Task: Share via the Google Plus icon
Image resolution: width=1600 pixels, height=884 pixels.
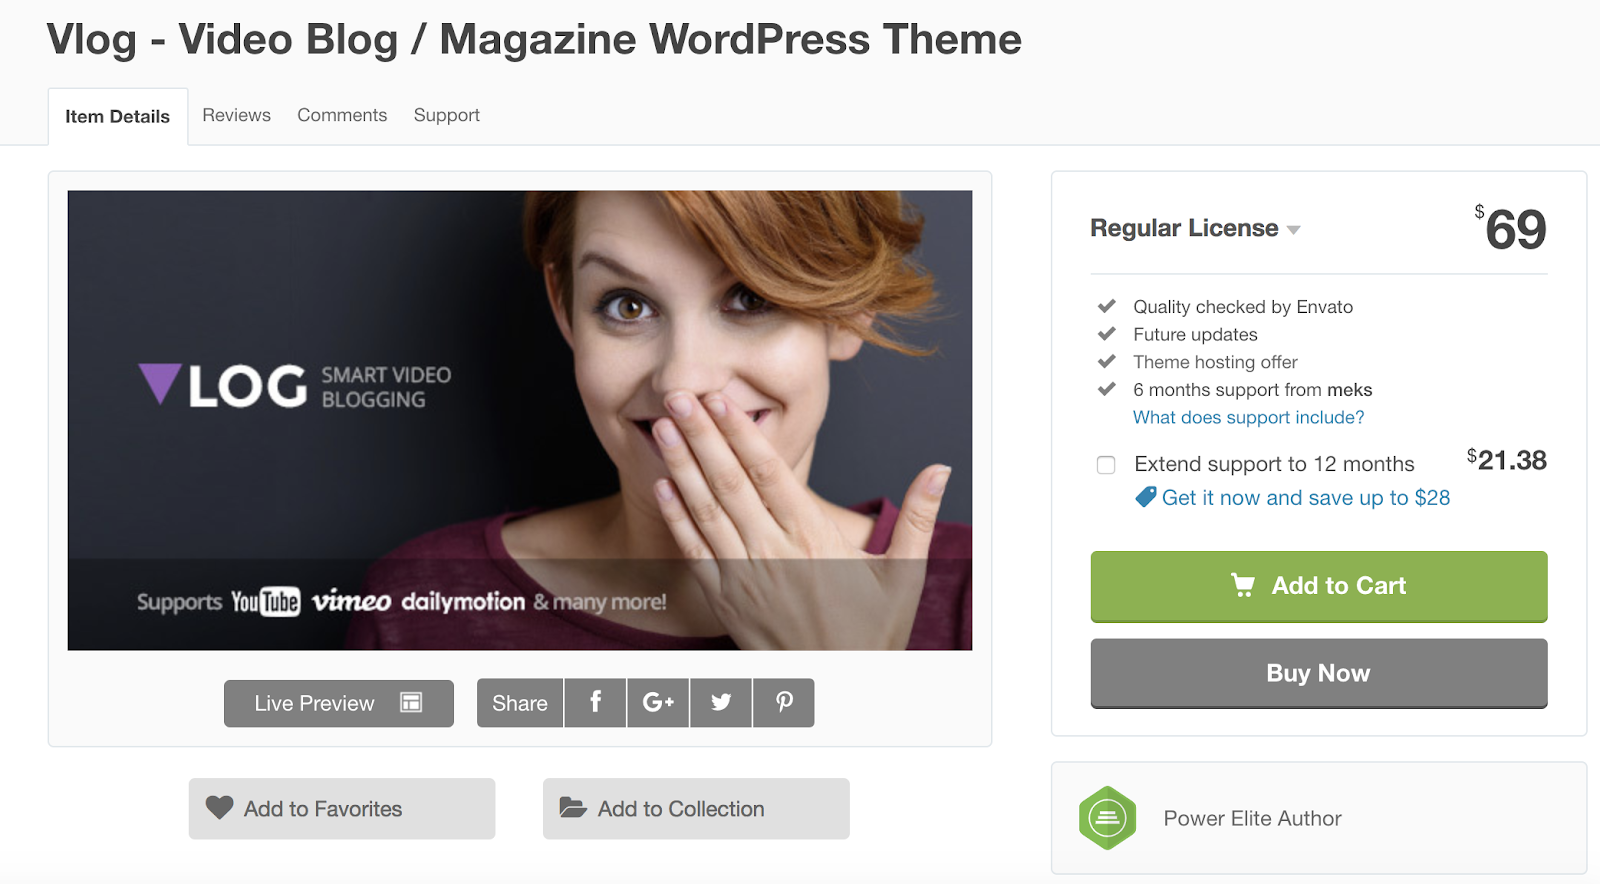Action: coord(658,703)
